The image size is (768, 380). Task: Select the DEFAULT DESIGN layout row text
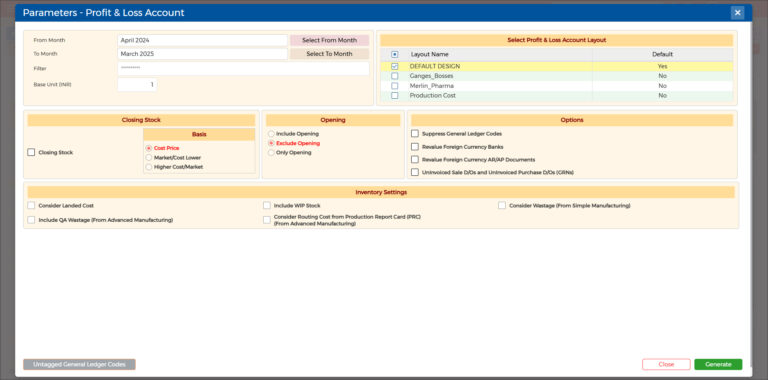point(435,66)
